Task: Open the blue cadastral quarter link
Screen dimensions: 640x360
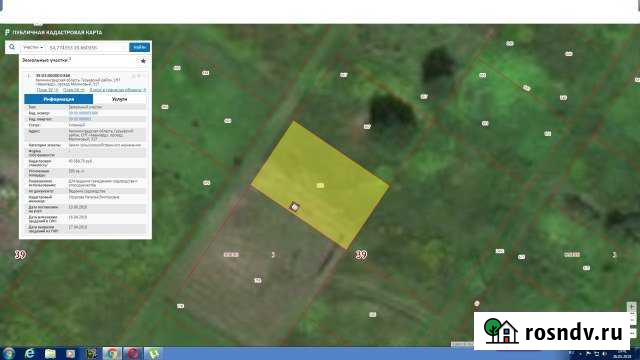Action: tap(80, 119)
